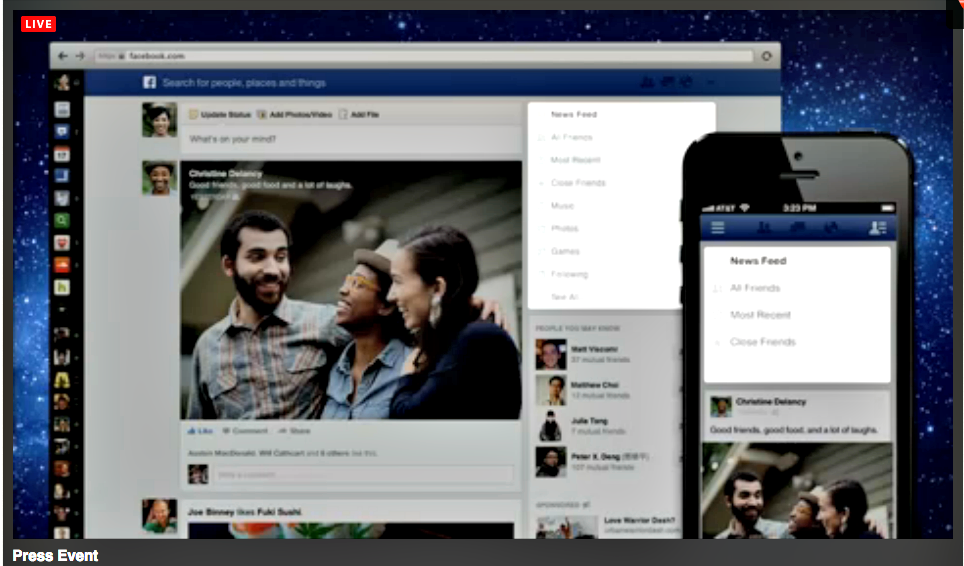Screen dimensions: 964x566
Task: Click the browser back arrow
Action: point(63,57)
